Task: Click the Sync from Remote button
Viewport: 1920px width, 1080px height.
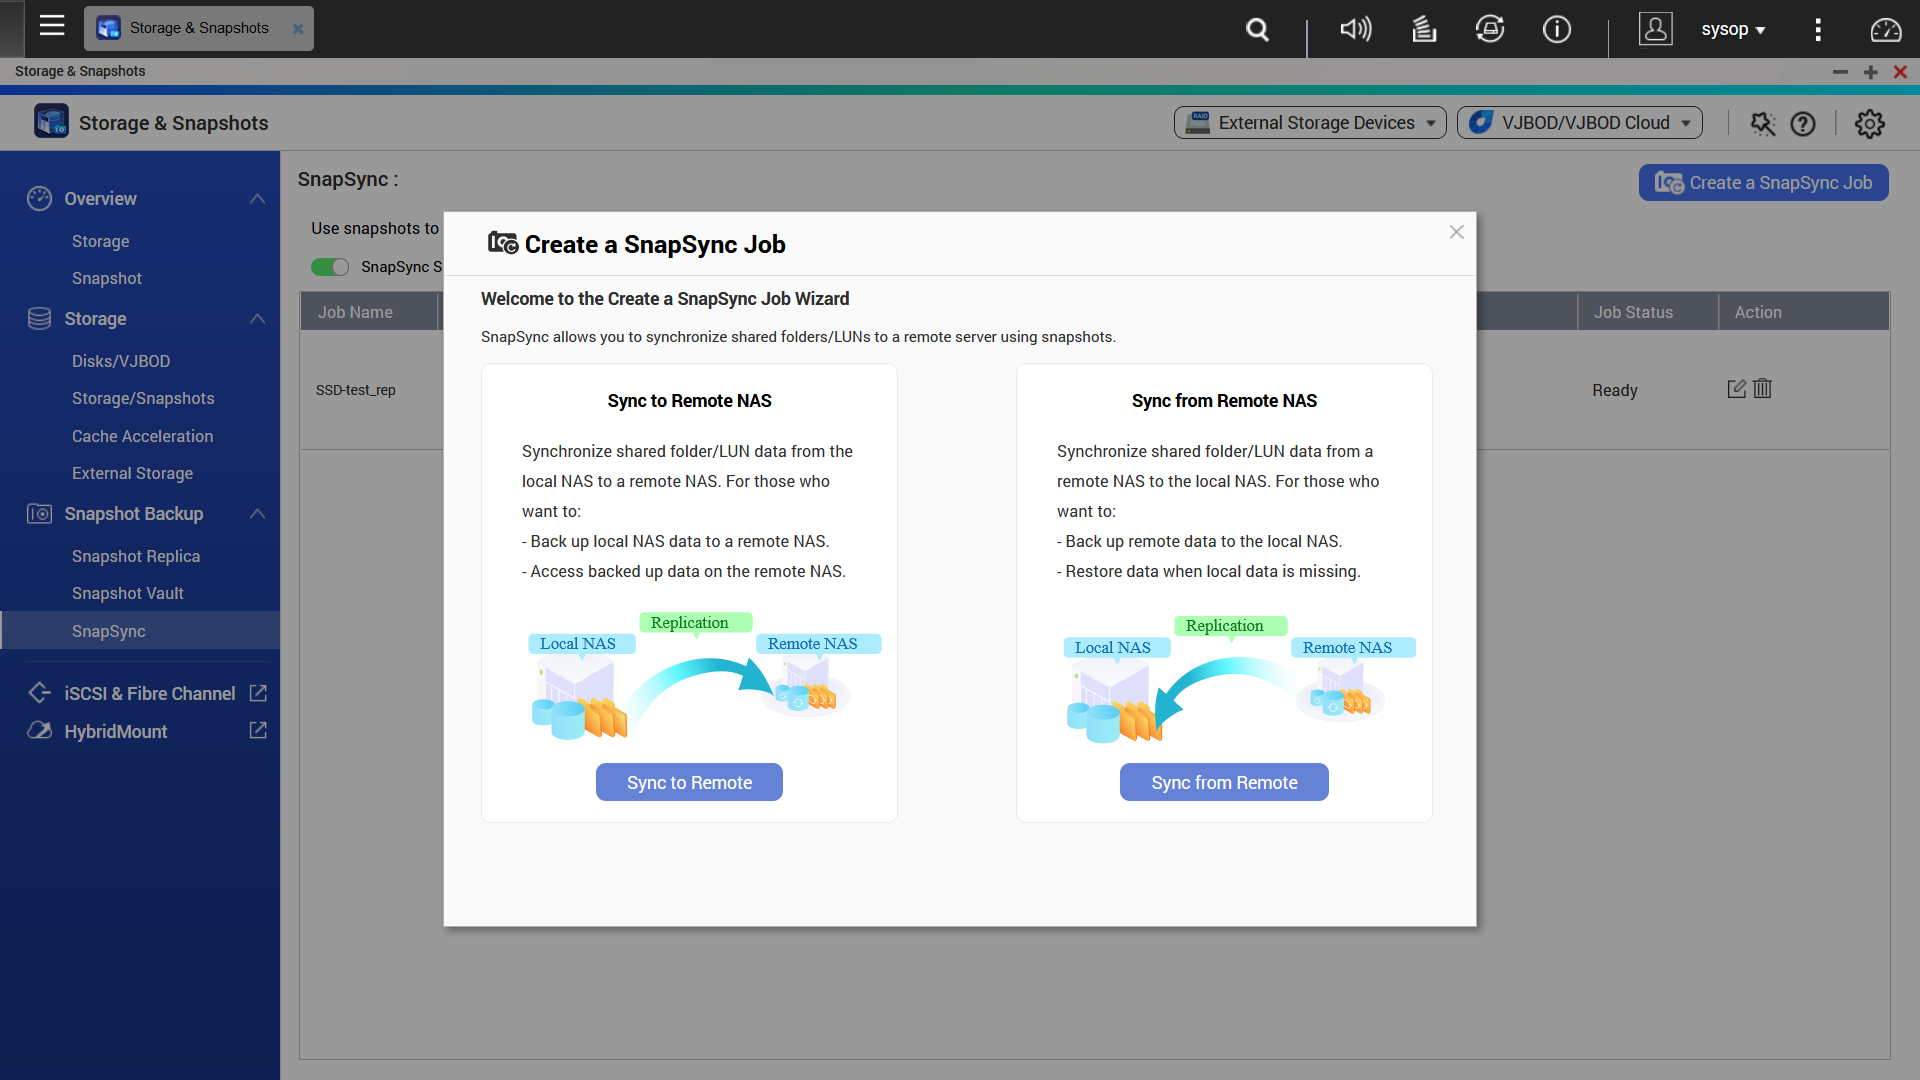Action: tap(1223, 782)
